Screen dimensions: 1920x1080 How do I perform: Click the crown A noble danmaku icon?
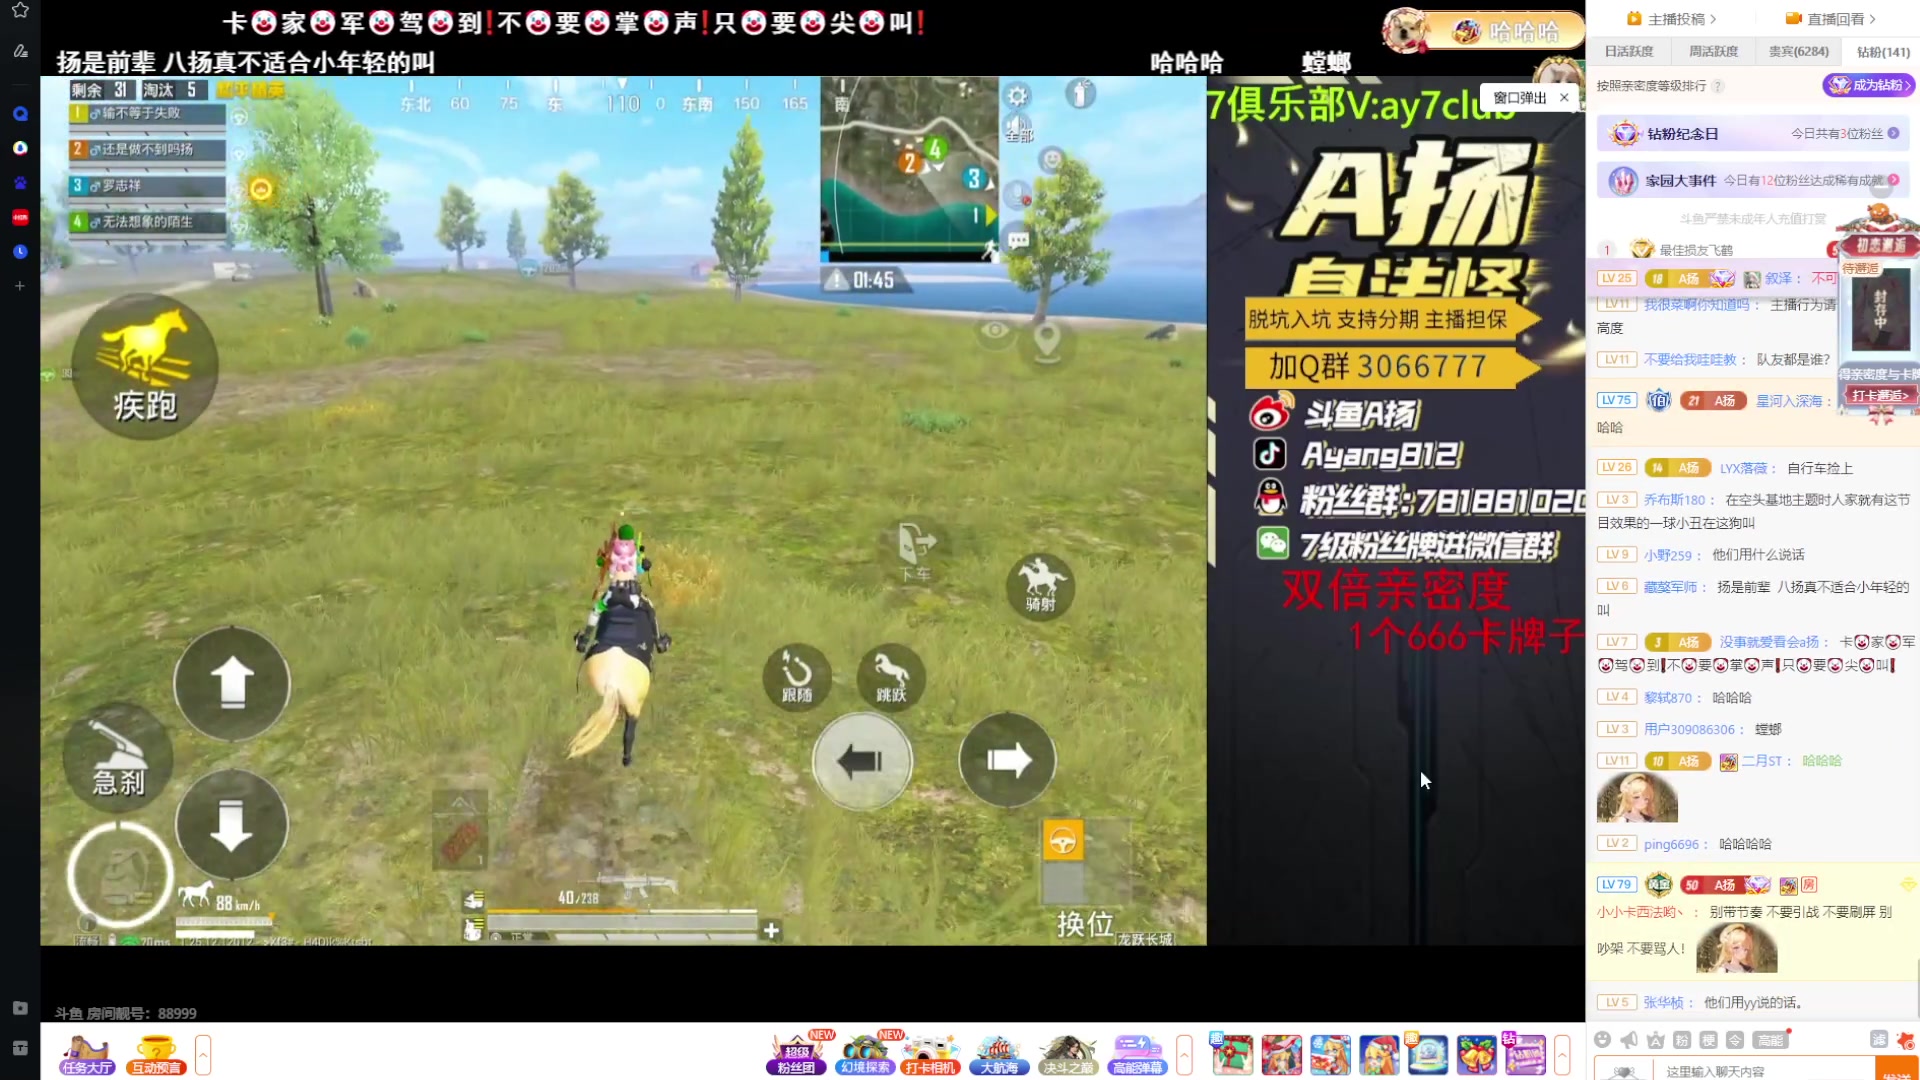(1655, 1040)
